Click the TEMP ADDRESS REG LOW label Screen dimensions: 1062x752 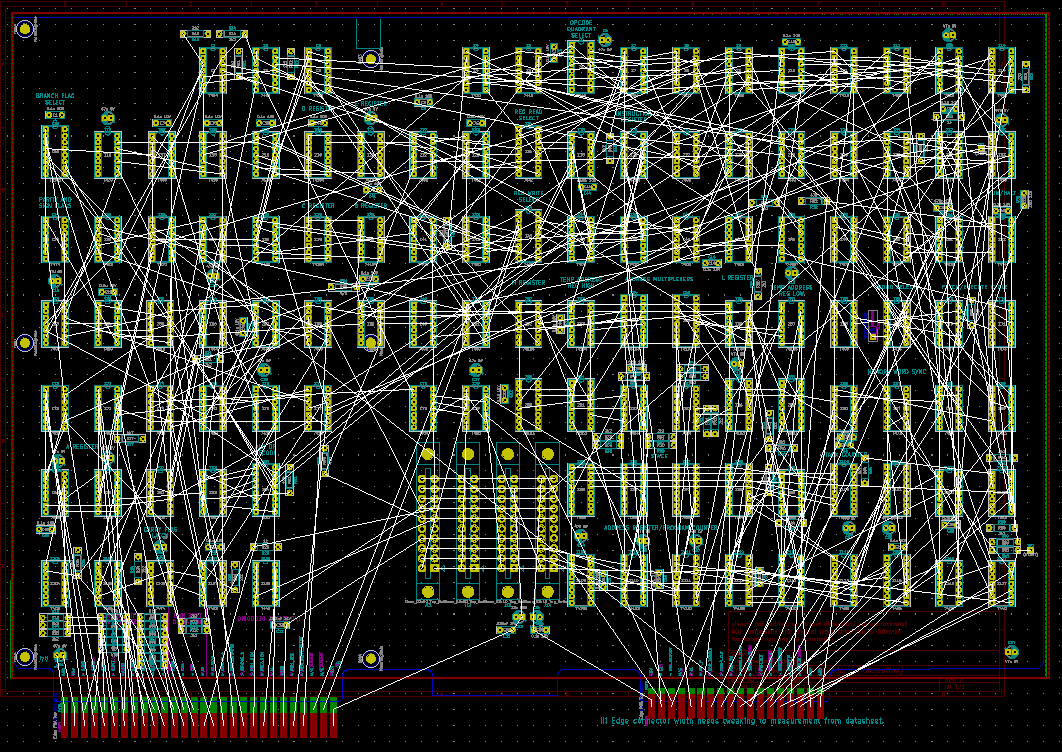pyautogui.click(x=791, y=291)
